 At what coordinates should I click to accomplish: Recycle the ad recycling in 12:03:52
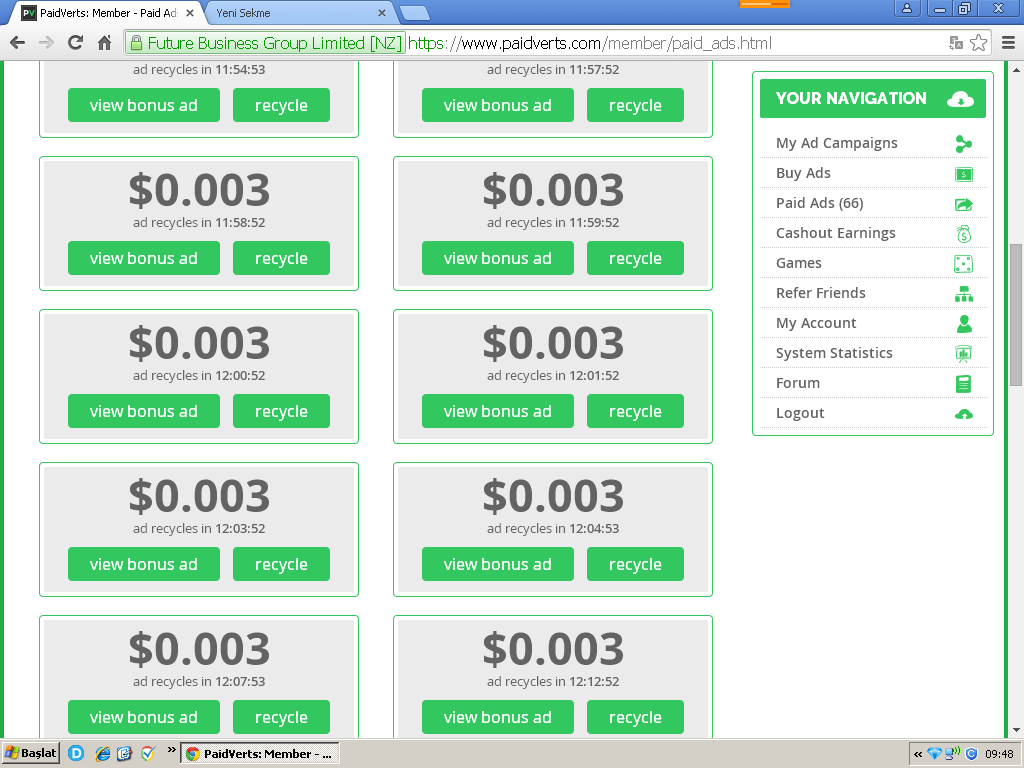pyautogui.click(x=281, y=564)
